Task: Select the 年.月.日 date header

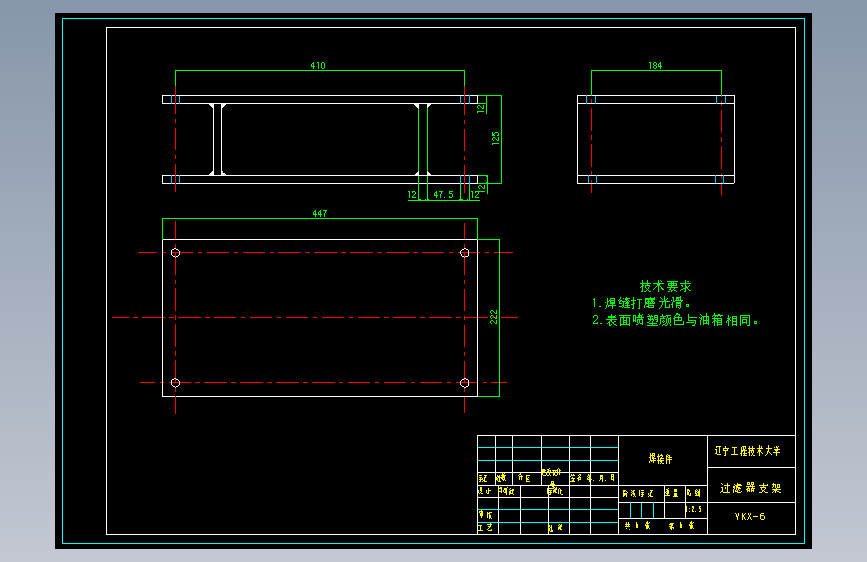Action: [x=601, y=478]
